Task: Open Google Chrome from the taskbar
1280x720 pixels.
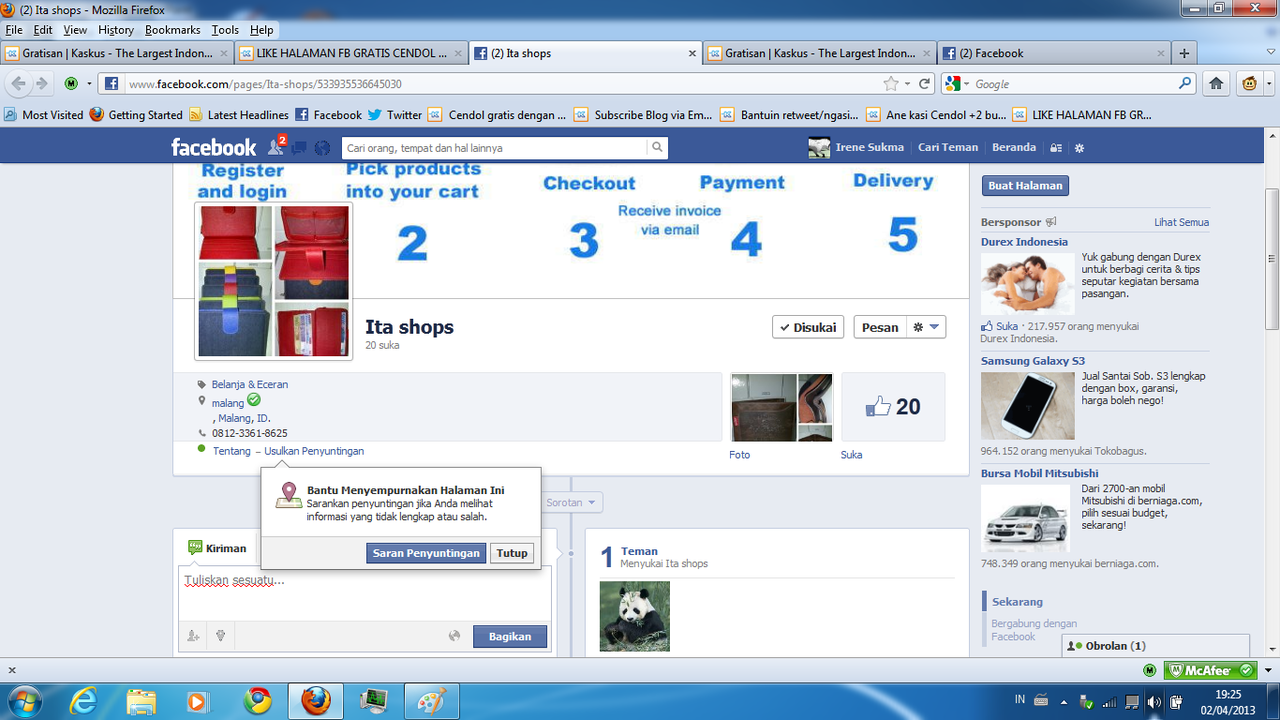Action: (257, 700)
